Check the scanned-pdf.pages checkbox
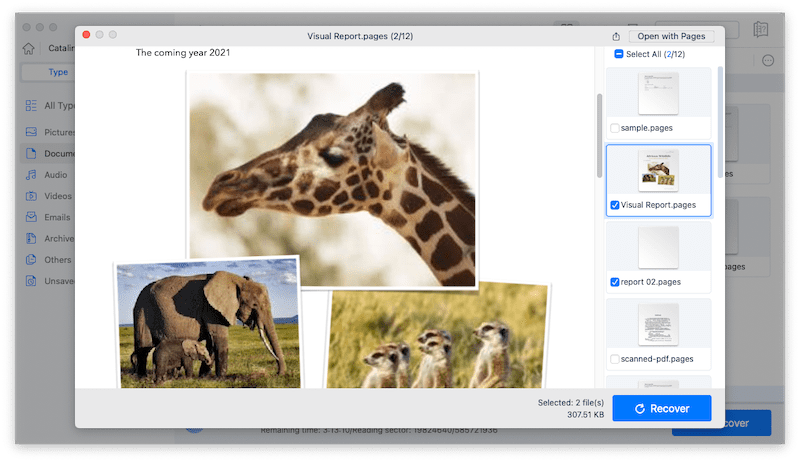This screenshot has width=800, height=462. (x=615, y=359)
